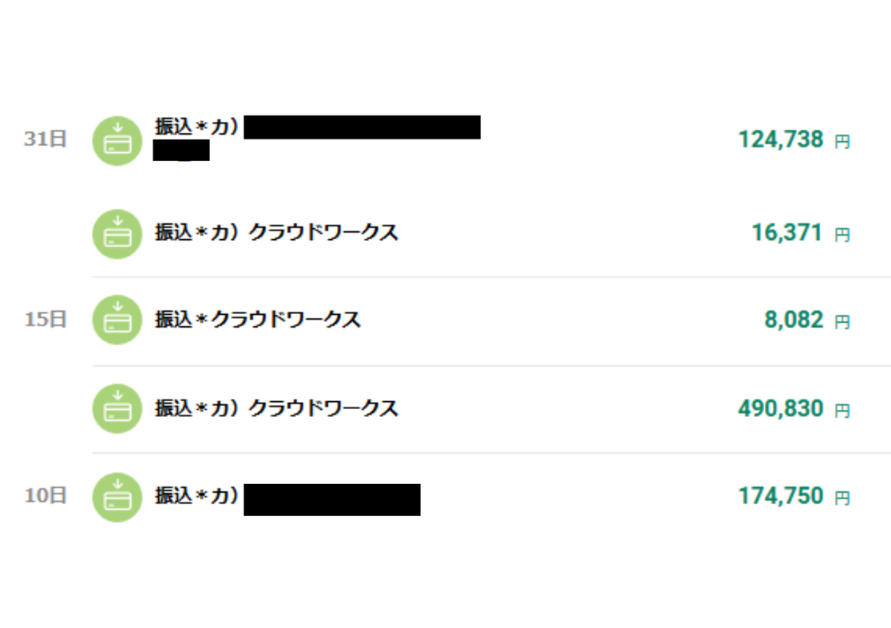Click the 124,738 円 amount

click(x=781, y=140)
